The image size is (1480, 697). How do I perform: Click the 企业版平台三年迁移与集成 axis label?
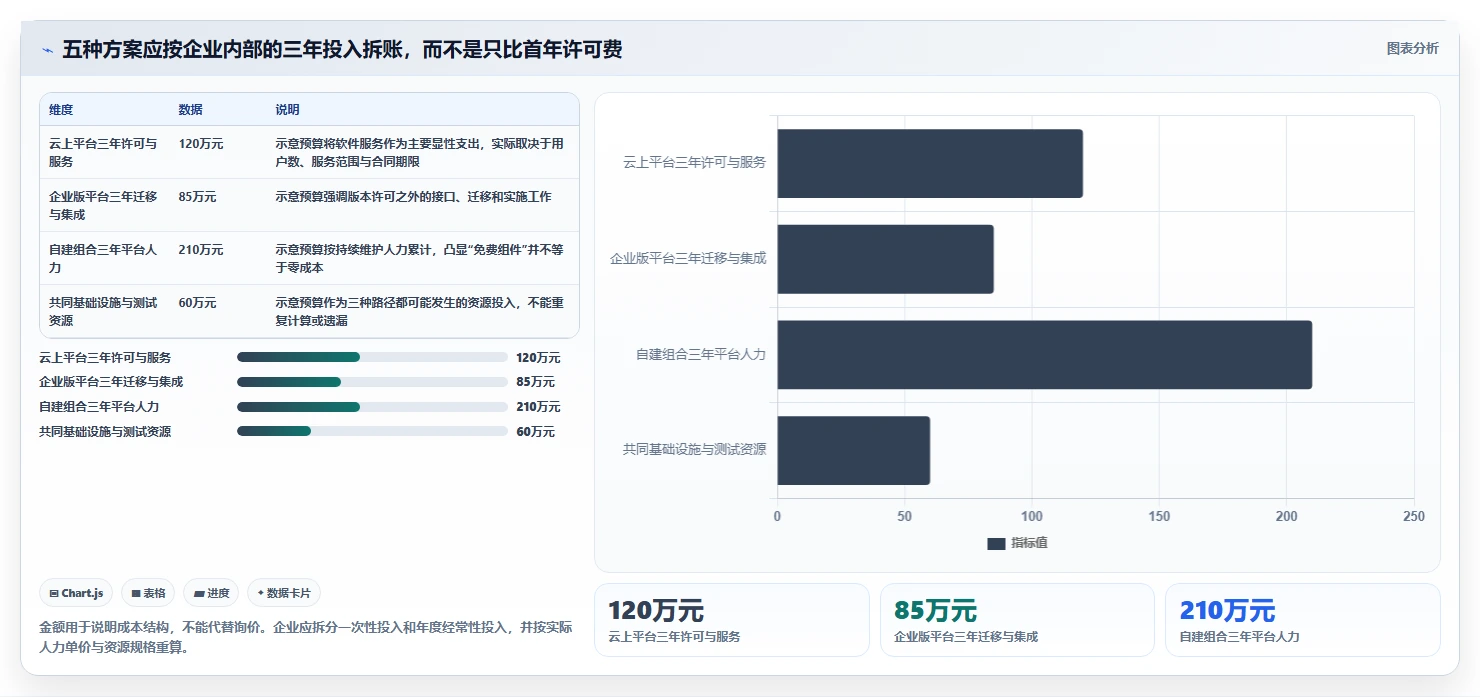[688, 258]
